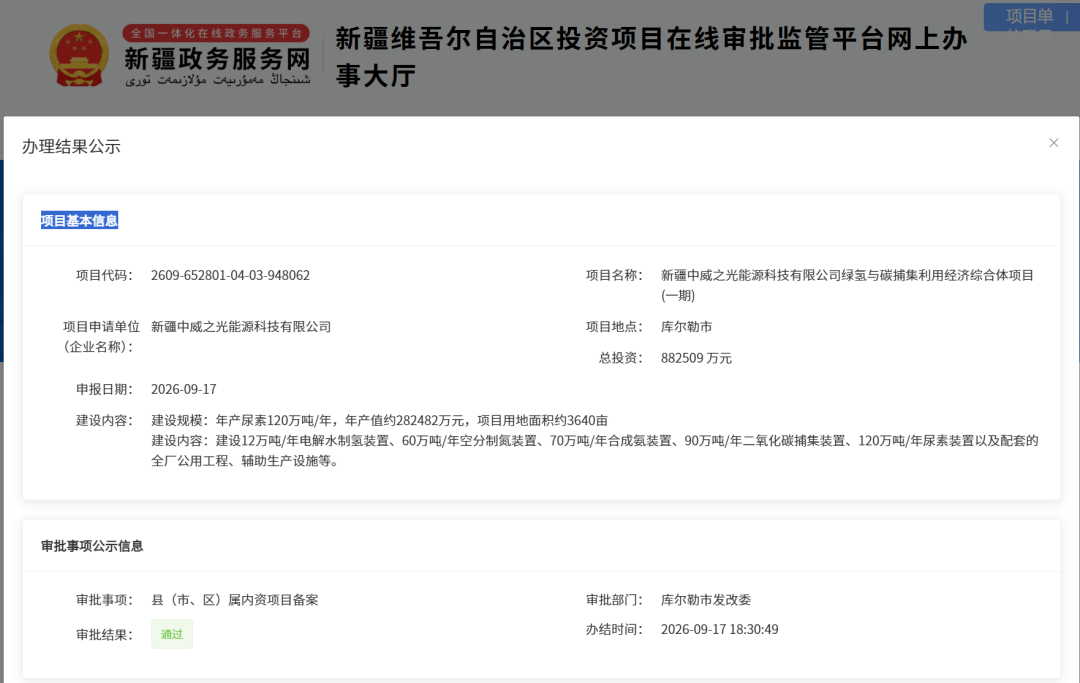Select declaration date 2026-09-17
Viewport: 1080px width, 683px height.
pyautogui.click(x=183, y=390)
